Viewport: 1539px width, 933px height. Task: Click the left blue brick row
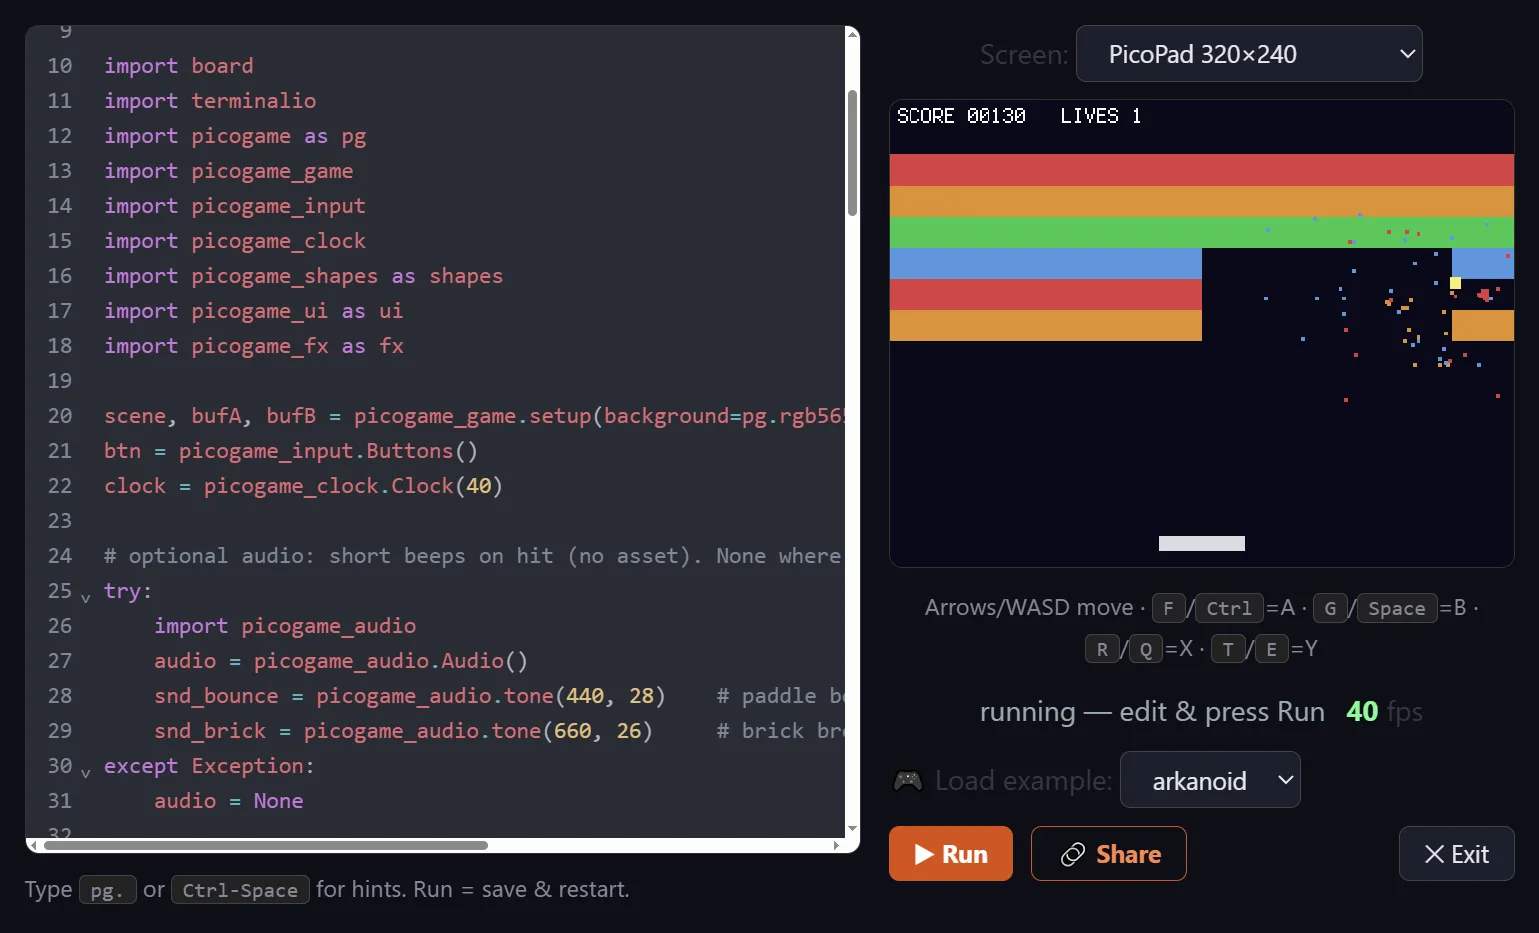(1045, 263)
